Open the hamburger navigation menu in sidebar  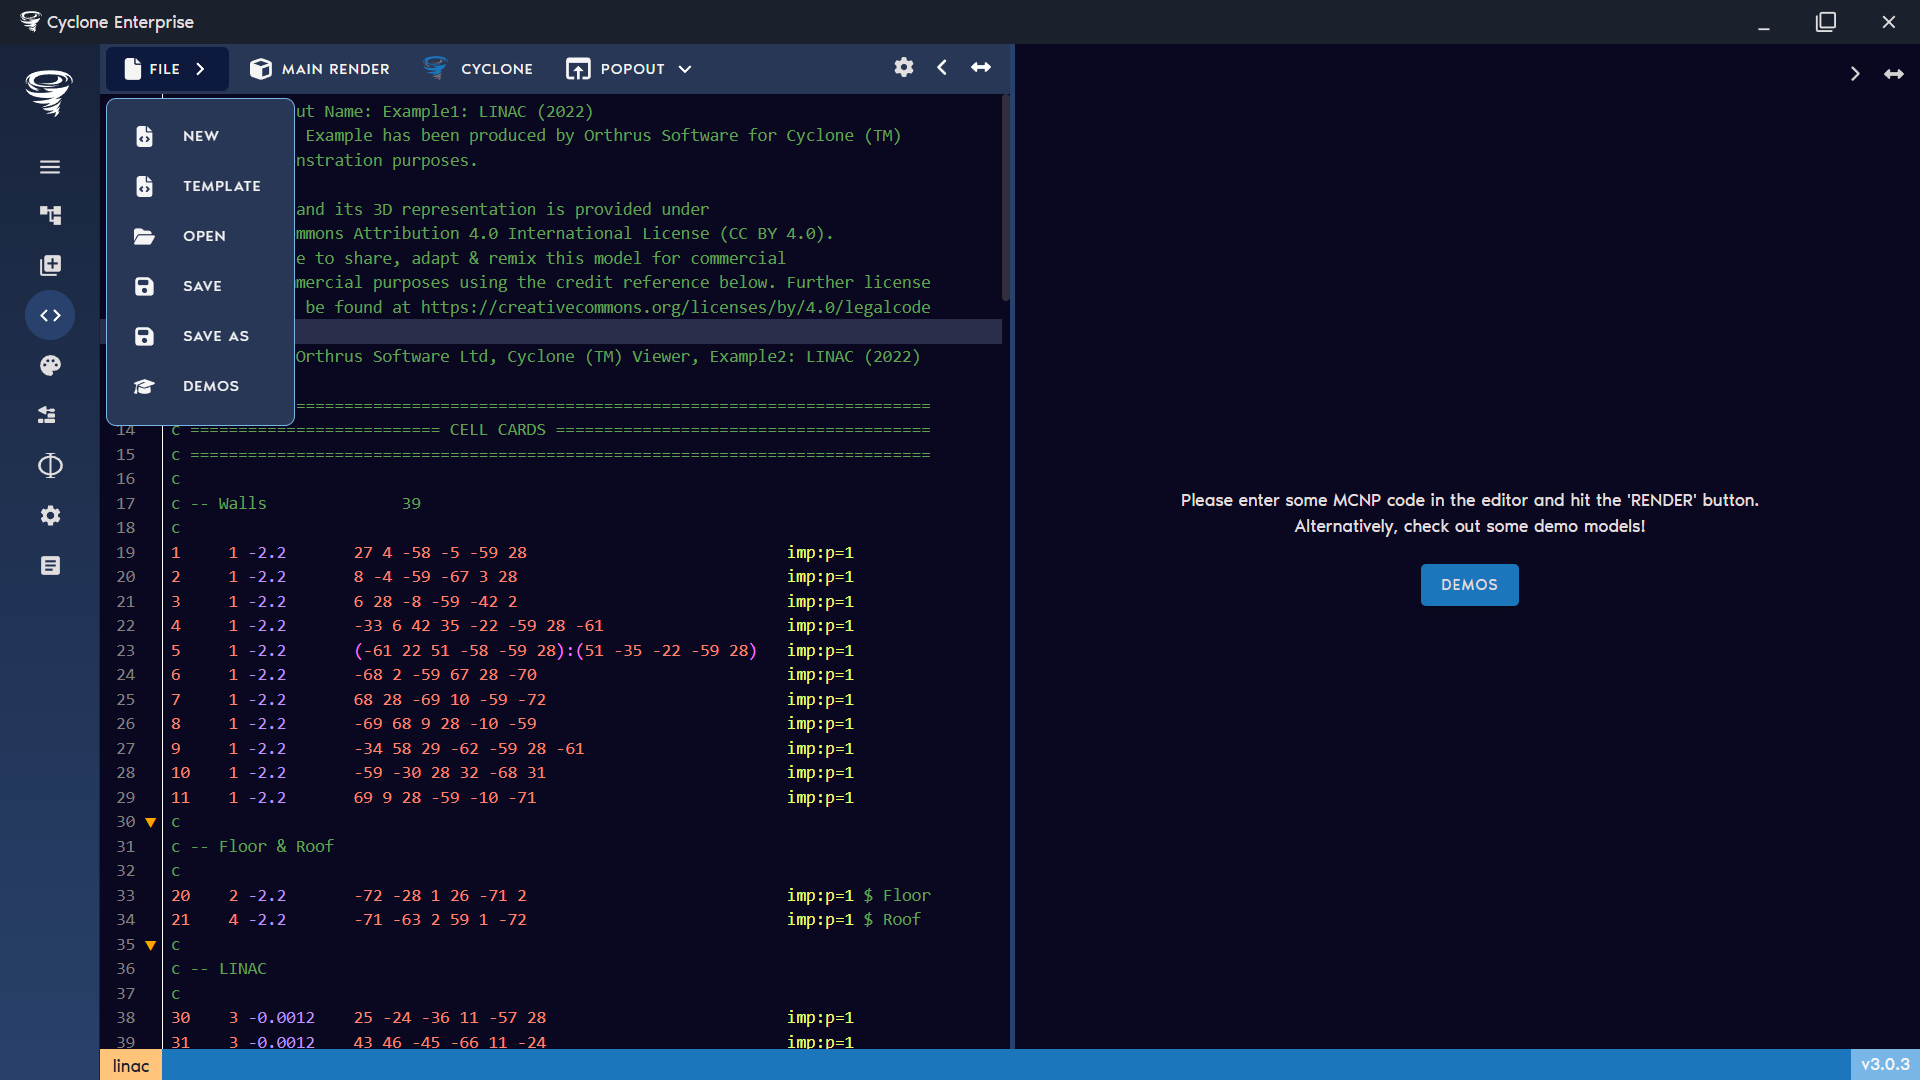(50, 167)
